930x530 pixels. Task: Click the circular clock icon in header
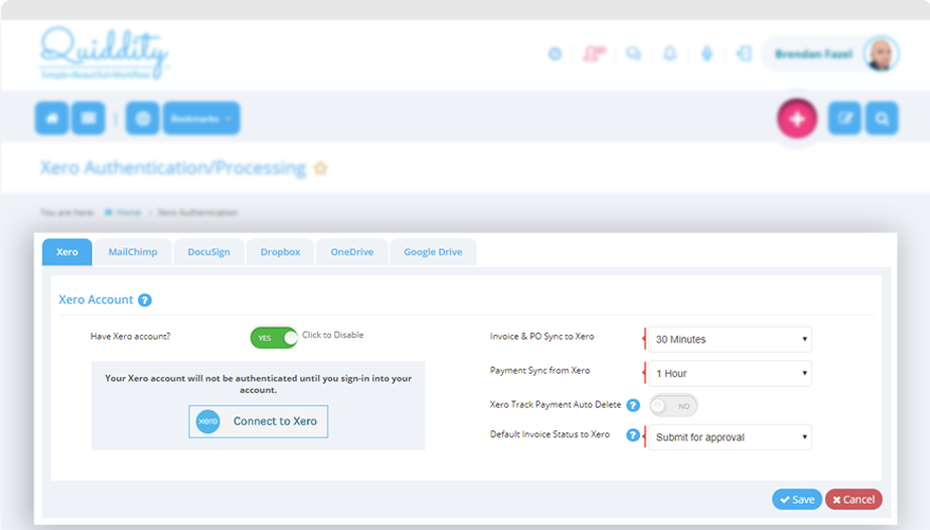[x=555, y=54]
